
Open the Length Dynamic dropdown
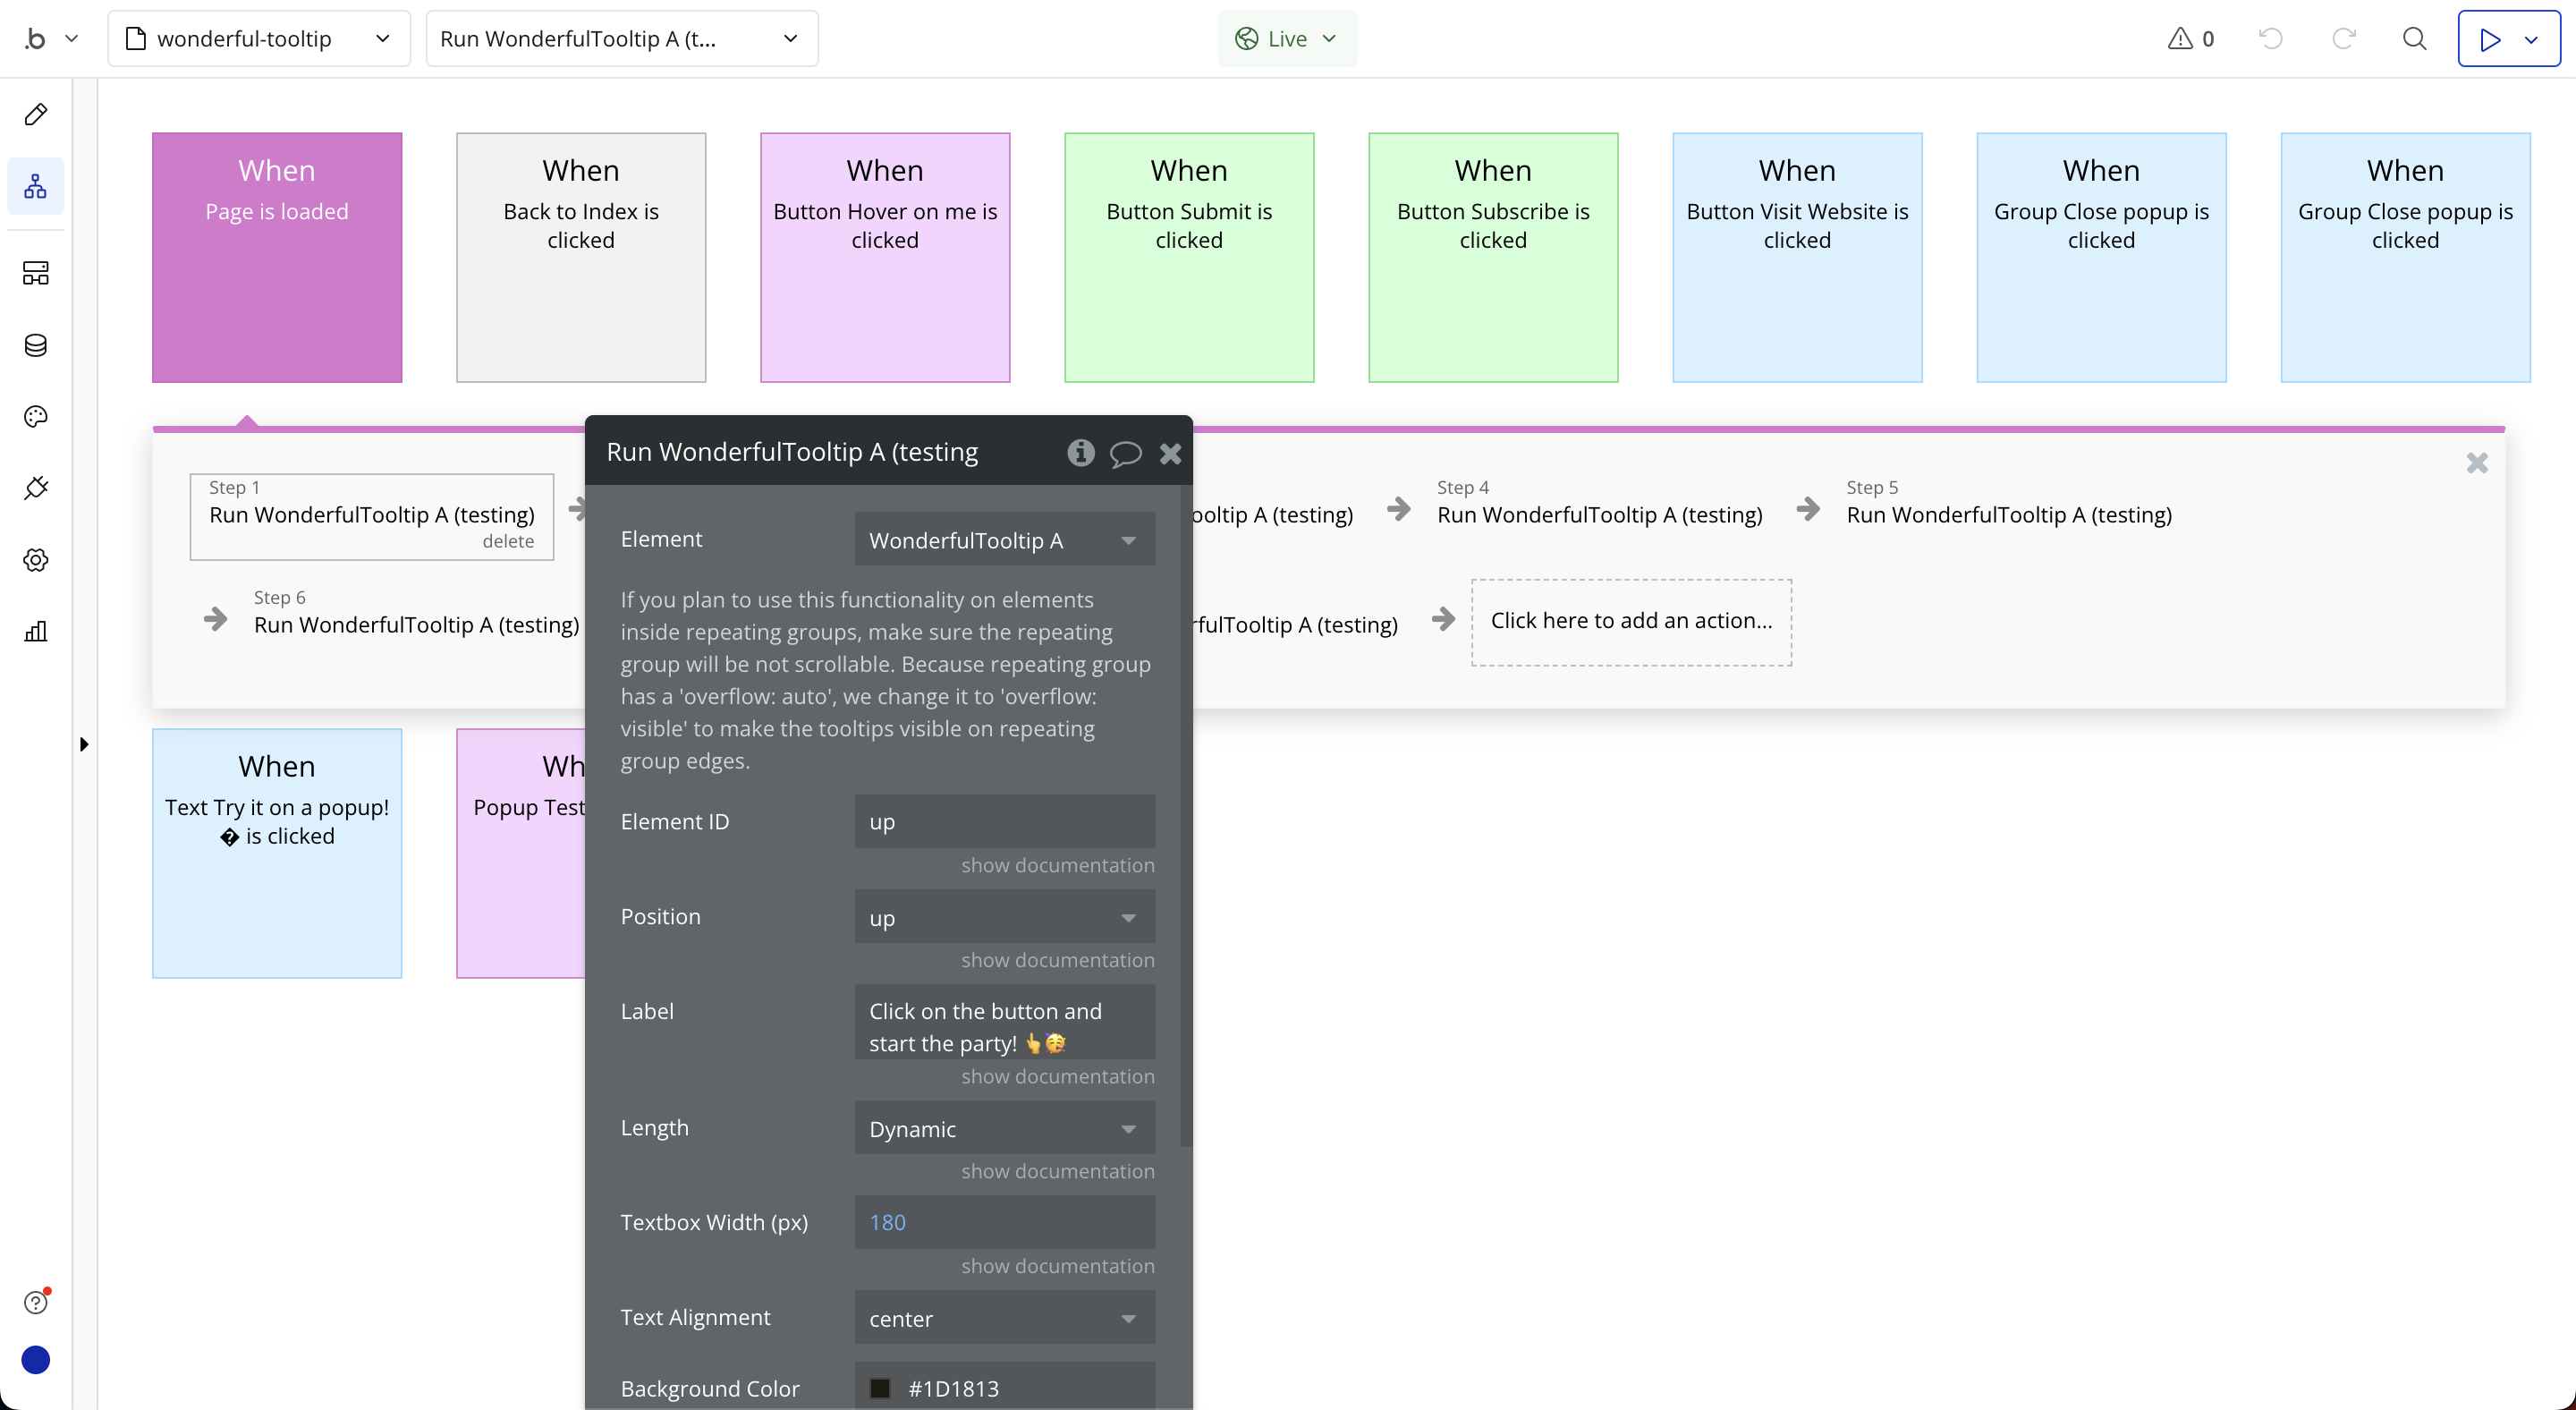pyautogui.click(x=1004, y=1128)
